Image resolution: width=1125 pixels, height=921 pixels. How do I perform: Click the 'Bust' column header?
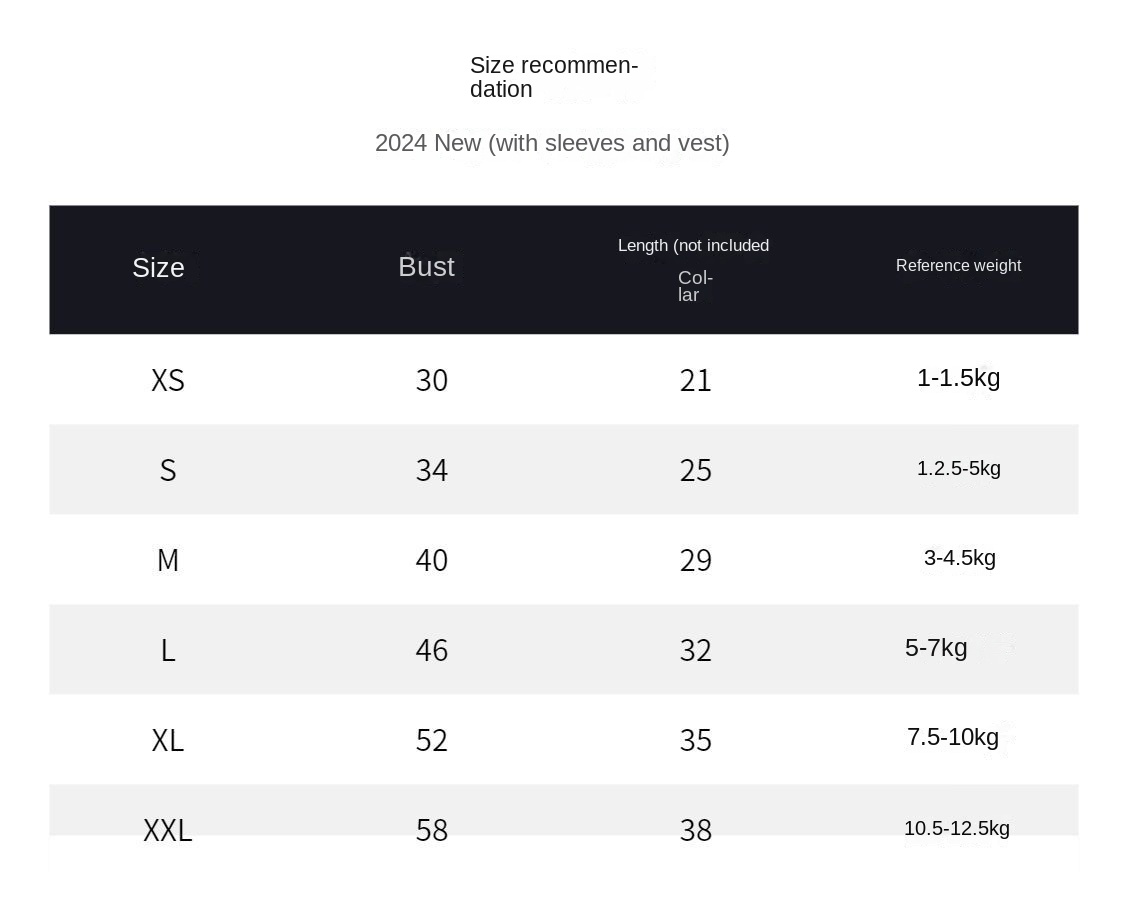[426, 267]
